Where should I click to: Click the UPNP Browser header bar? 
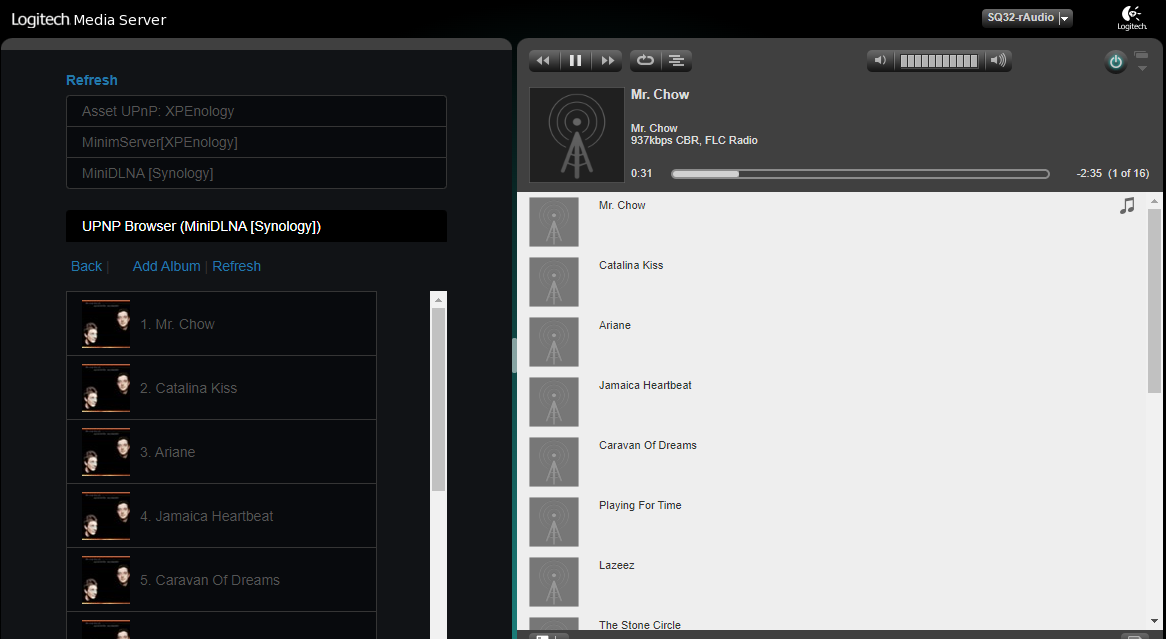pyautogui.click(x=257, y=226)
